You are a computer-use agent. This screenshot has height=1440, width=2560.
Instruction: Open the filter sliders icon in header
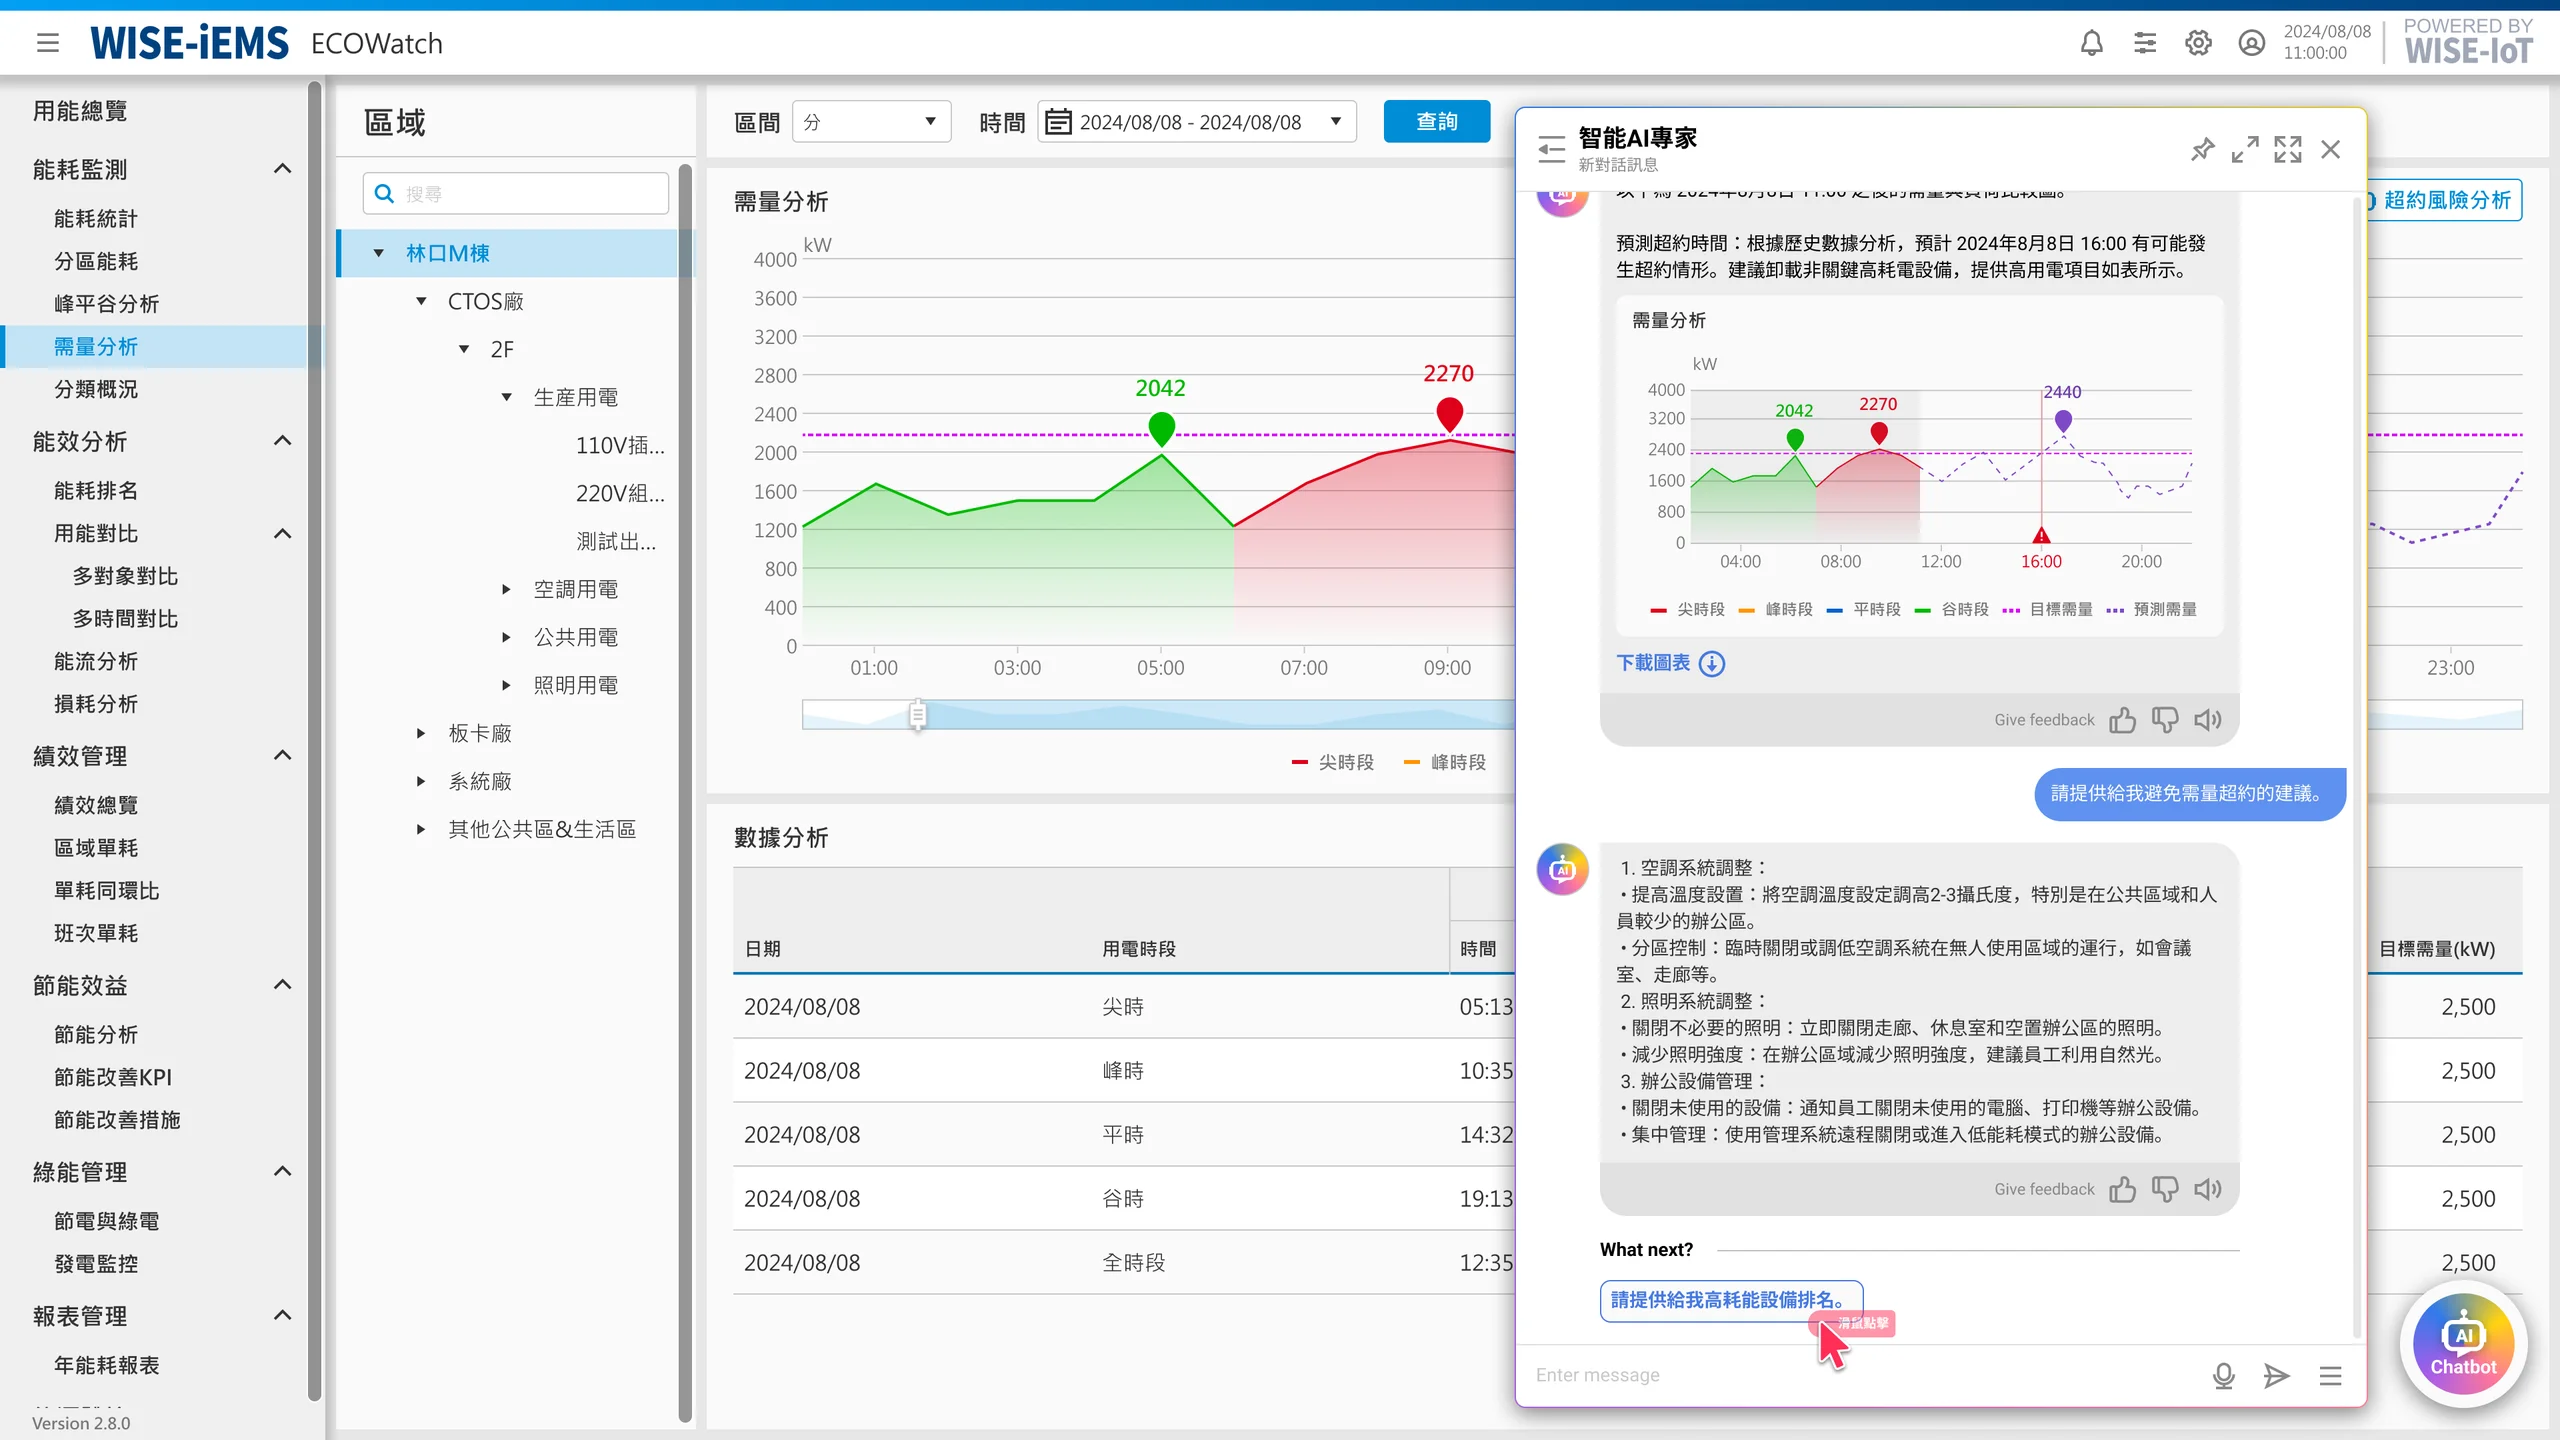(2144, 43)
